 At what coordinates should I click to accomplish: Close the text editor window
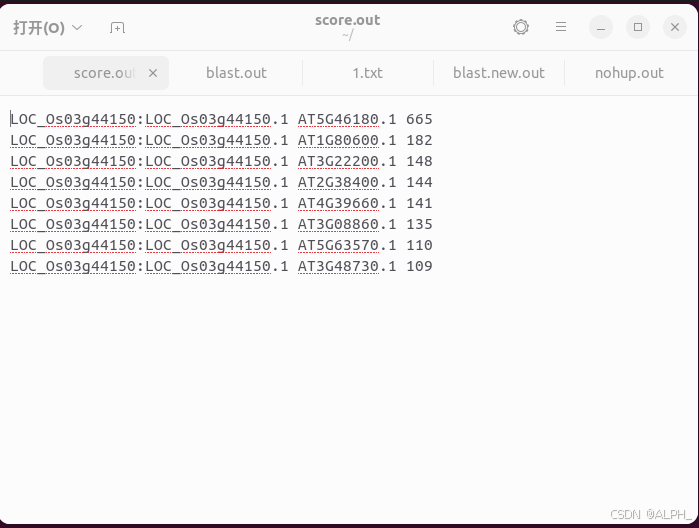point(675,27)
